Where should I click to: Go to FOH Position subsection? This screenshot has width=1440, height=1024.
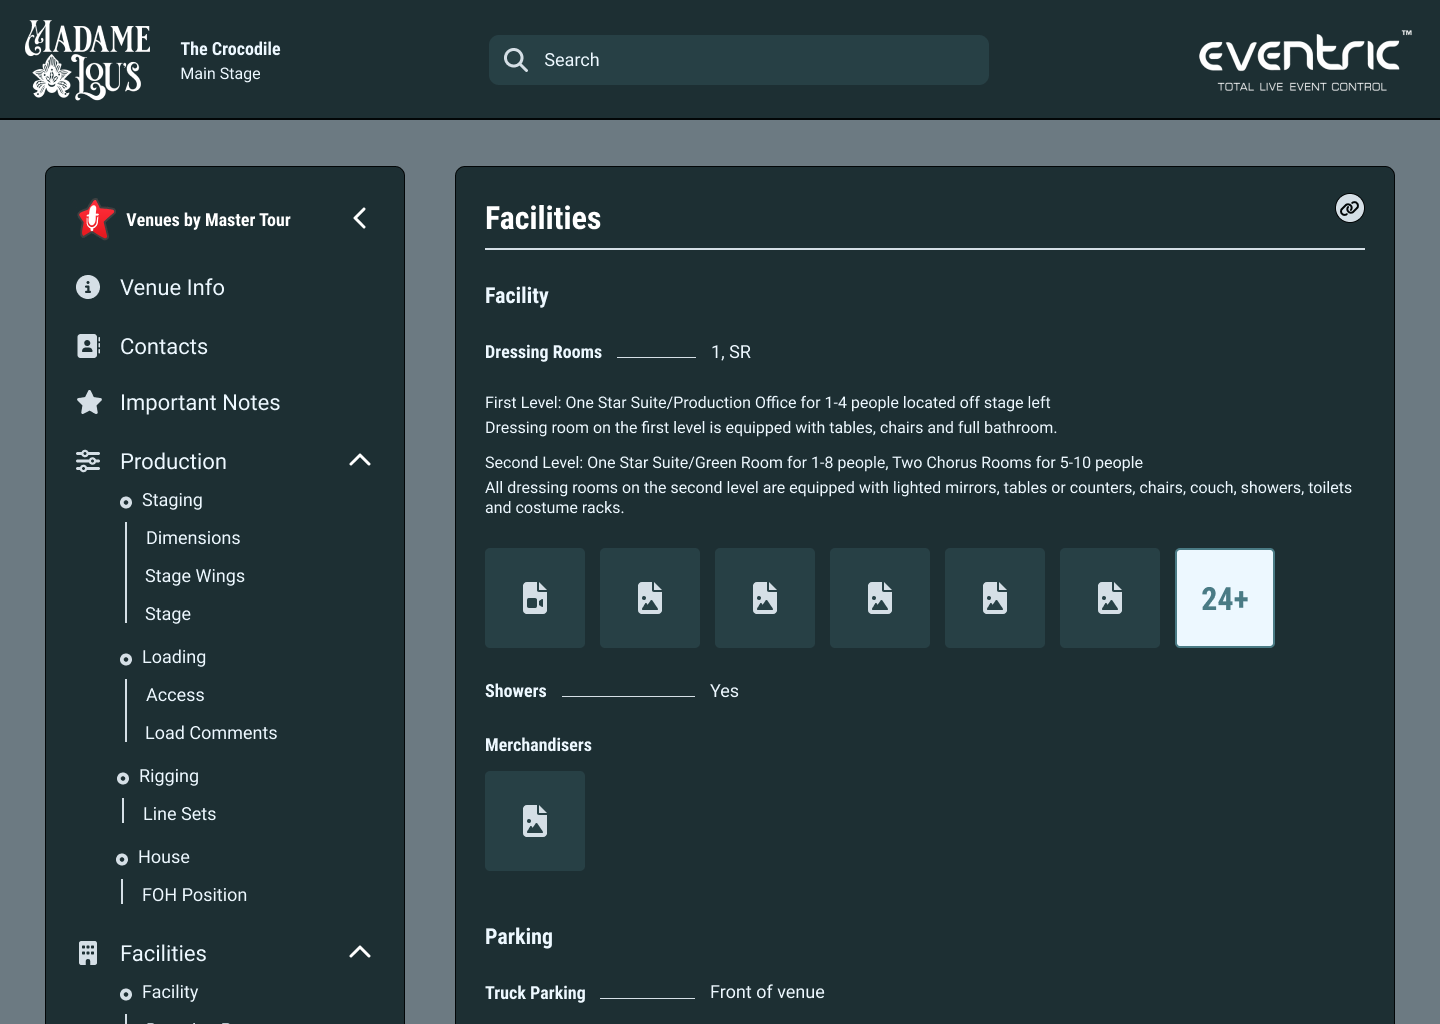click(x=194, y=895)
